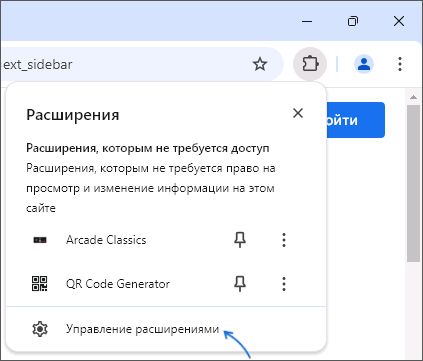Minimize the Chrome window
This screenshot has height=361, width=423.
[307, 21]
